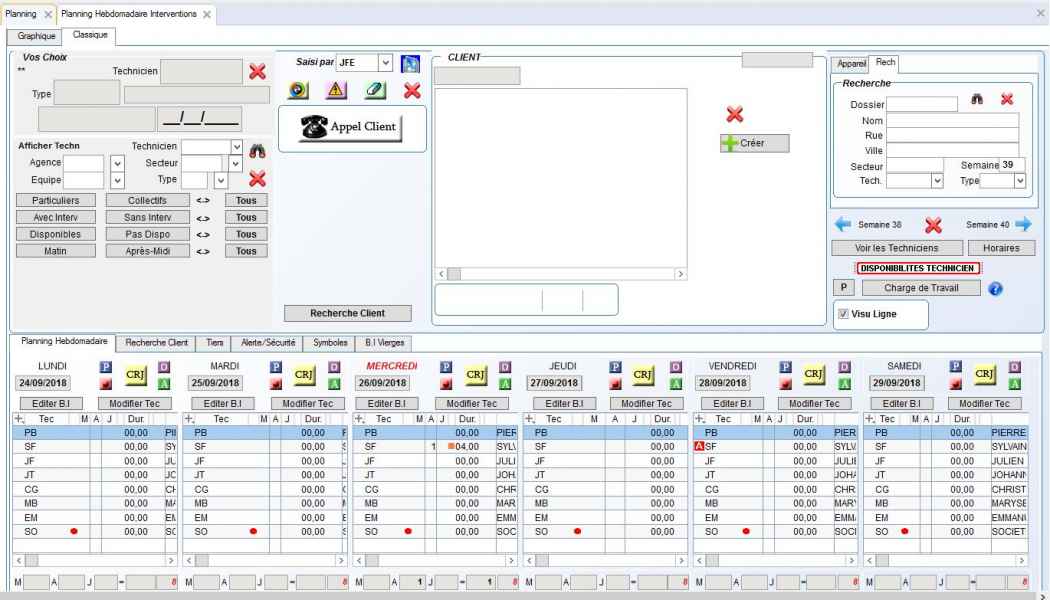Switch to the Appareil tab
This screenshot has height=600, width=1050.
(x=851, y=64)
